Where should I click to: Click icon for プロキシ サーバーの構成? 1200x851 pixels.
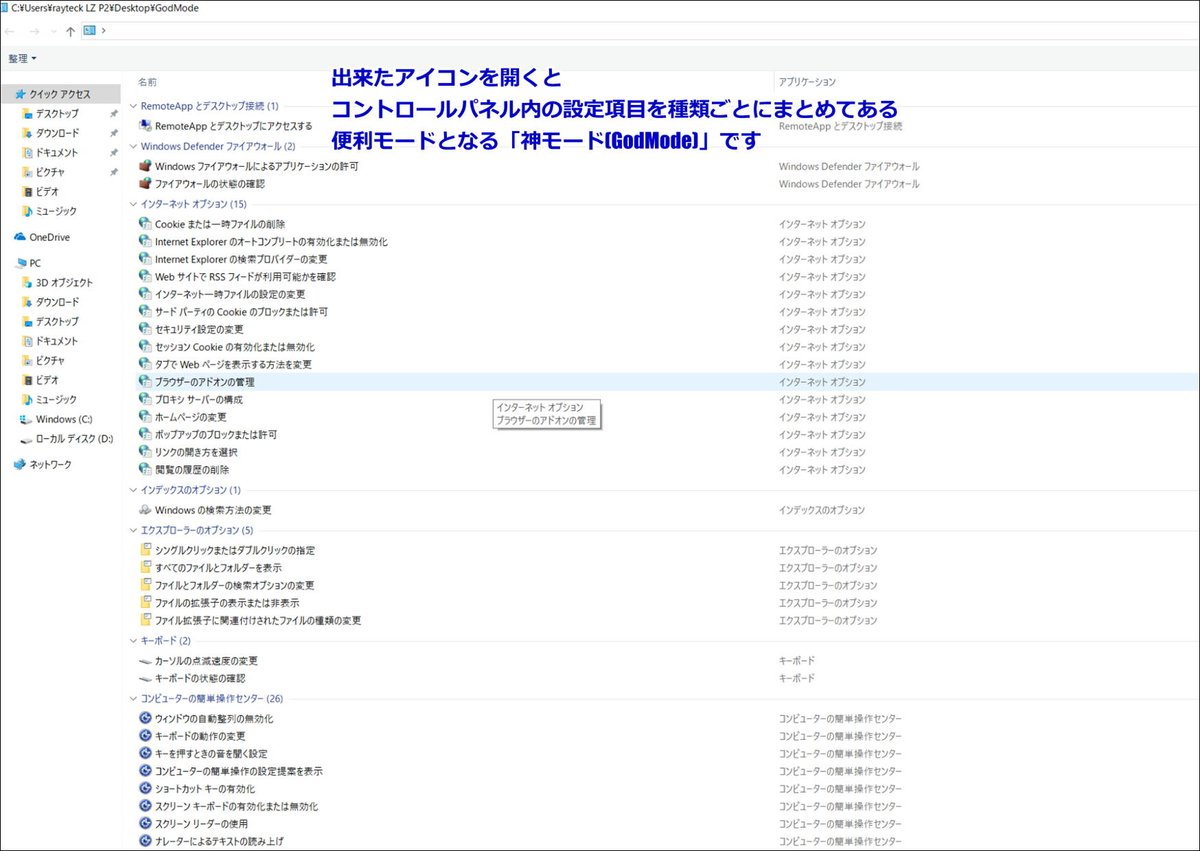pos(145,400)
